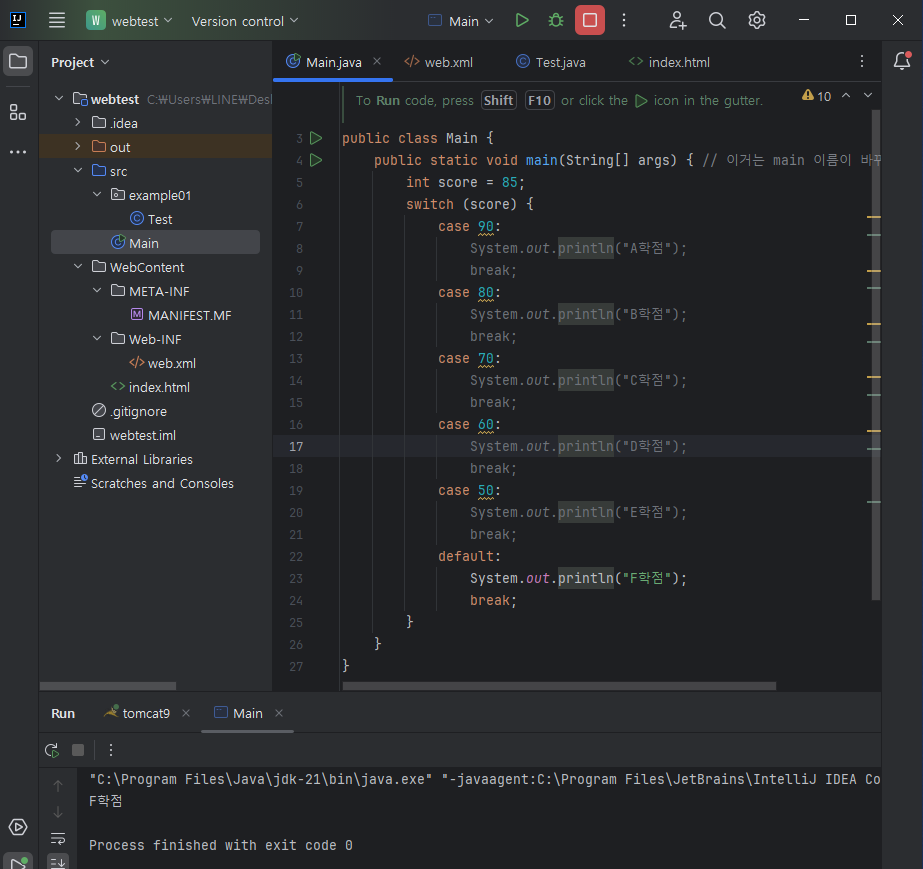The image size is (923, 869).
Task: Open the Version control menu
Action: 245,21
